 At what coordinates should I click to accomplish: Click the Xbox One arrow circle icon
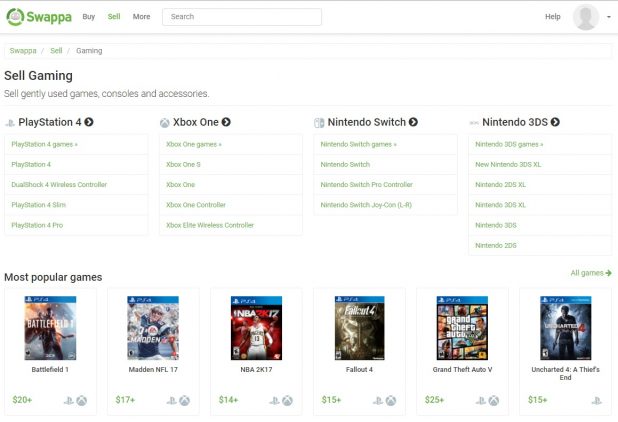pos(226,122)
